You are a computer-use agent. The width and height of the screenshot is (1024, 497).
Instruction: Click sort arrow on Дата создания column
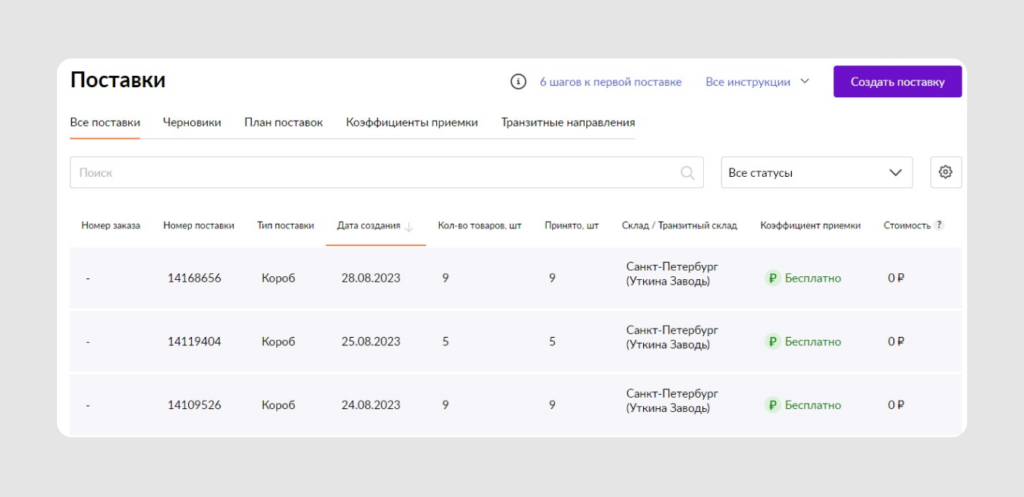click(x=409, y=226)
